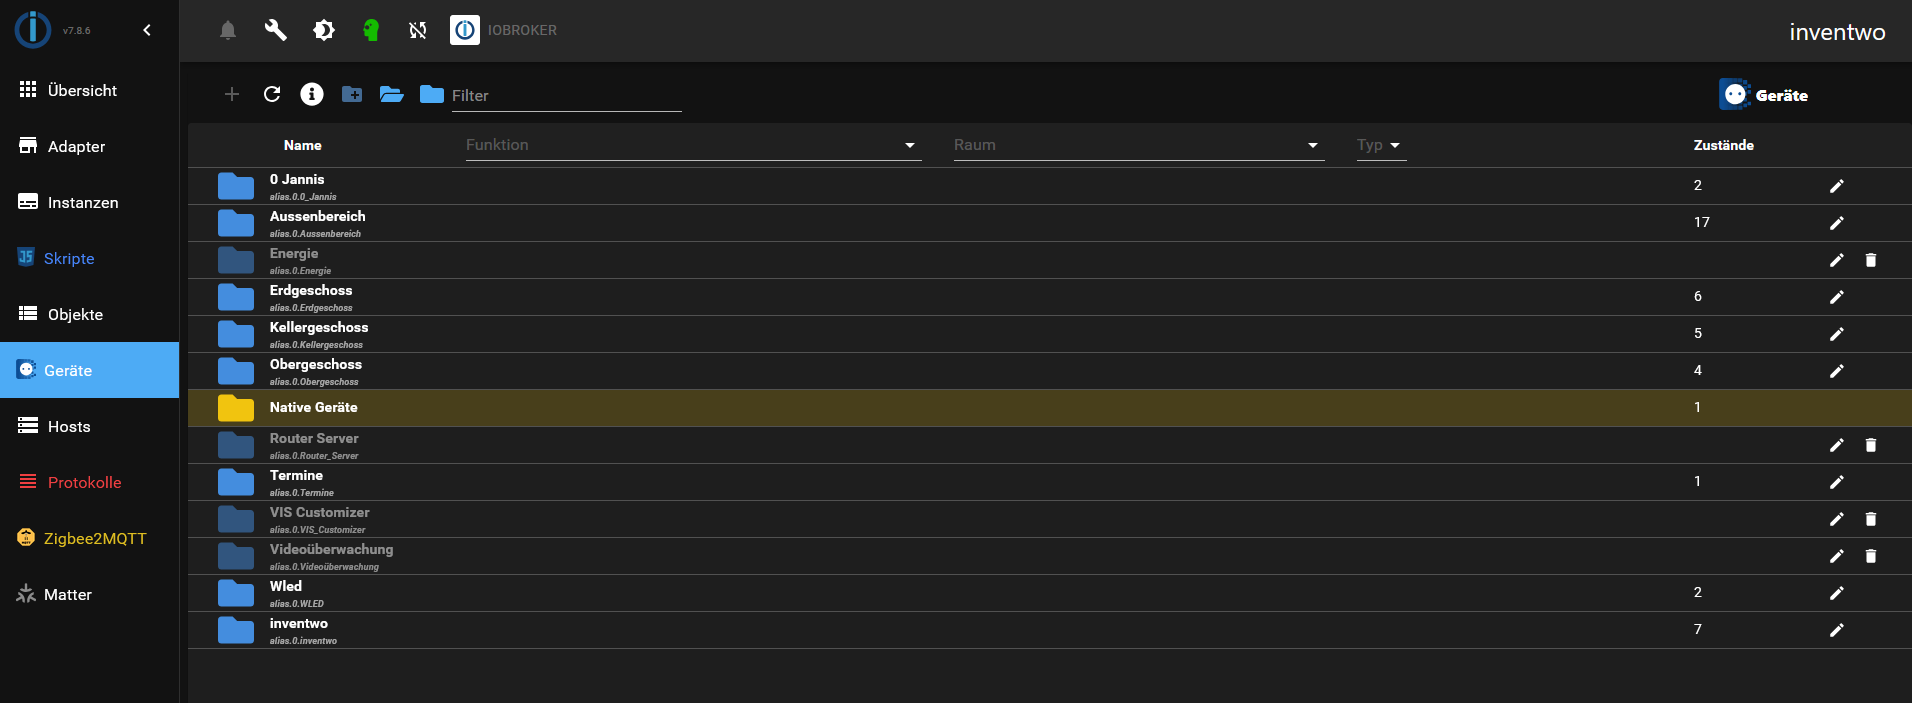Toggle the dark/light theme icon
Screen dimensions: 1912x703
[324, 31]
